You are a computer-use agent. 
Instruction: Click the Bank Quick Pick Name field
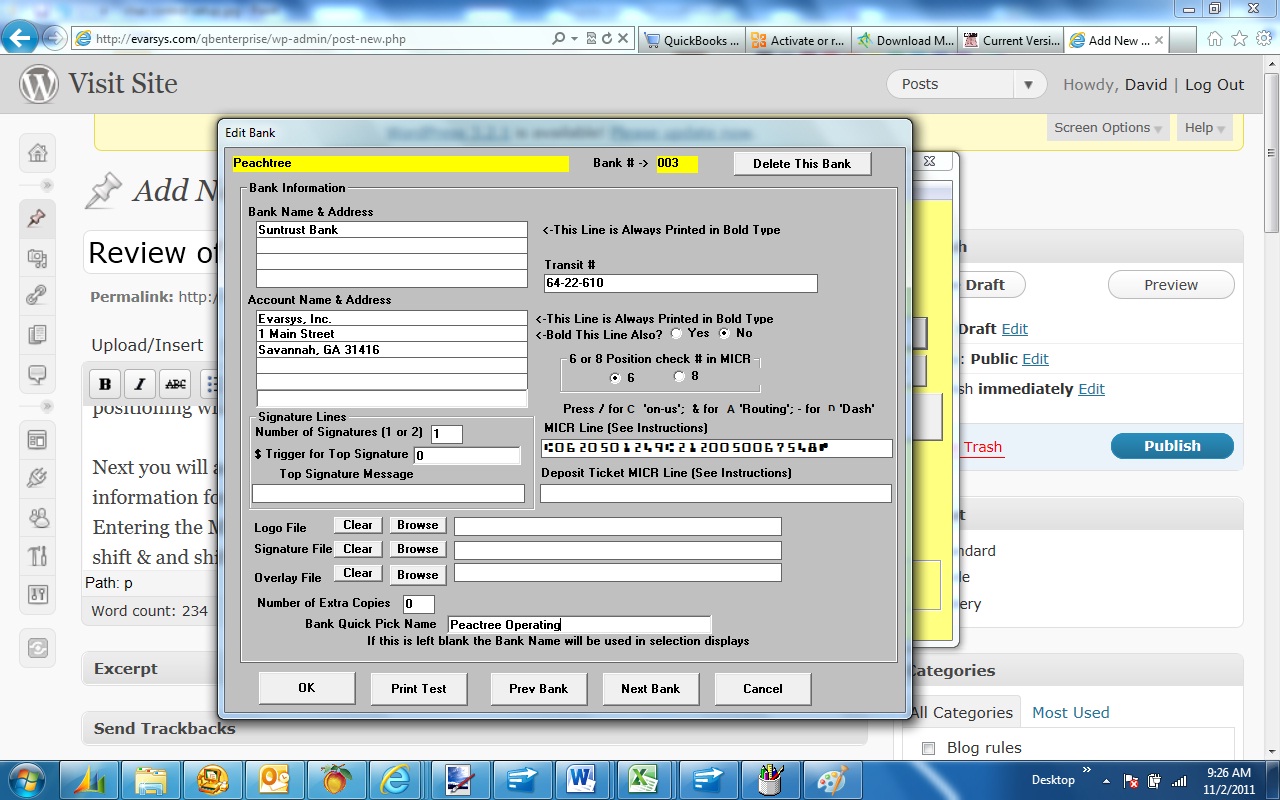pyautogui.click(x=579, y=625)
